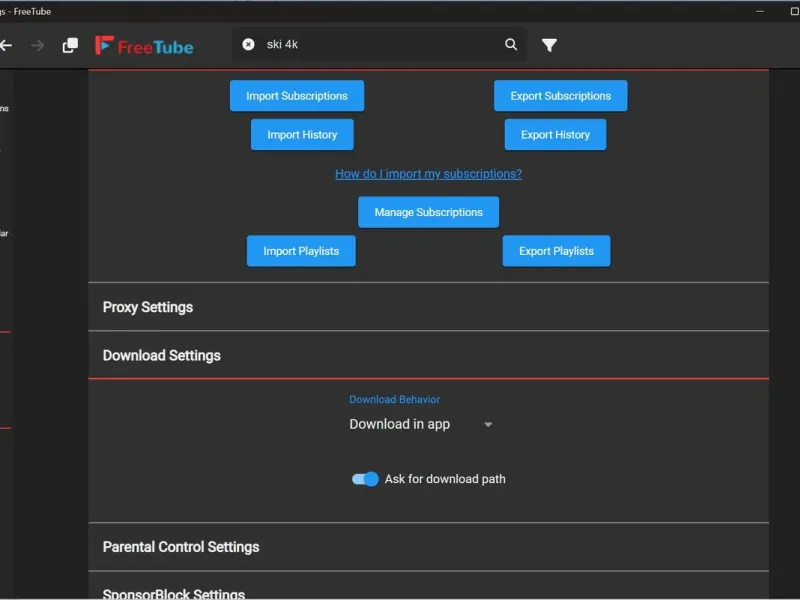Open the Download Behavior dropdown
This screenshot has width=800, height=600.
point(421,424)
